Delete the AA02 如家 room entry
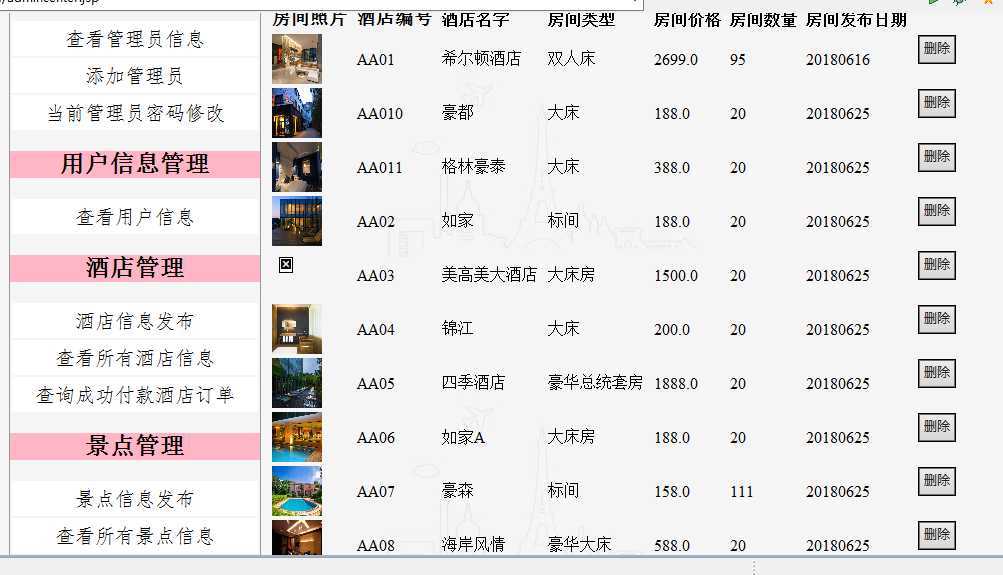Image resolution: width=1003 pixels, height=575 pixels. 936,211
